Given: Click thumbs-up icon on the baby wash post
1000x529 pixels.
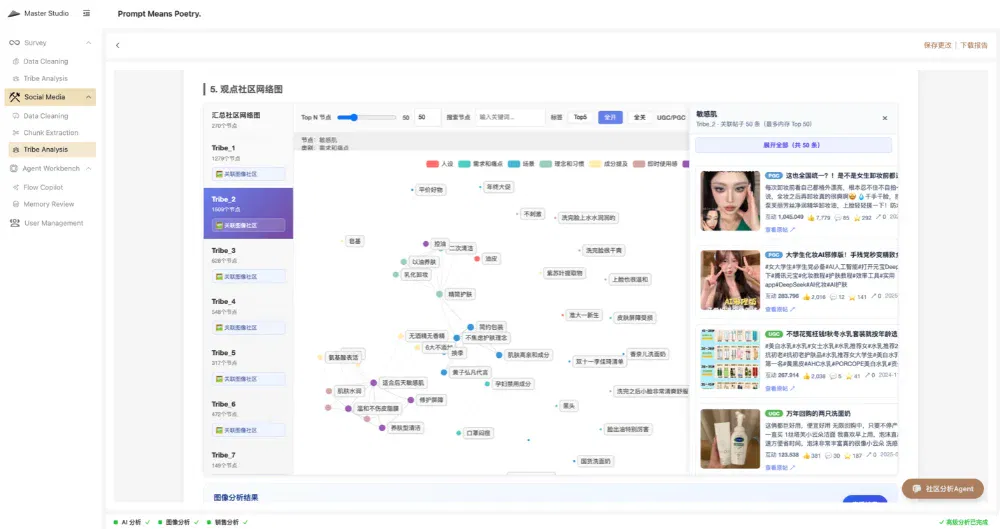Looking at the screenshot, I should coord(807,456).
